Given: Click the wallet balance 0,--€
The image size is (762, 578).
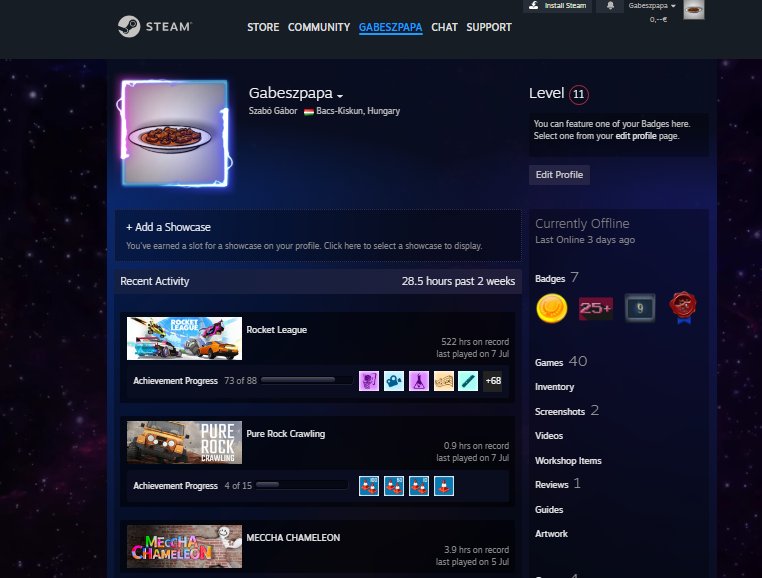Looking at the screenshot, I should pyautogui.click(x=658, y=19).
